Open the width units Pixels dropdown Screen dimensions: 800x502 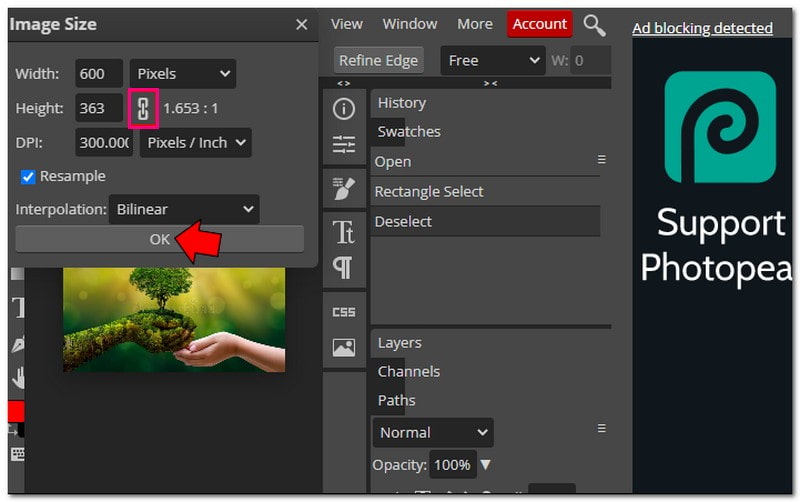pyautogui.click(x=183, y=74)
